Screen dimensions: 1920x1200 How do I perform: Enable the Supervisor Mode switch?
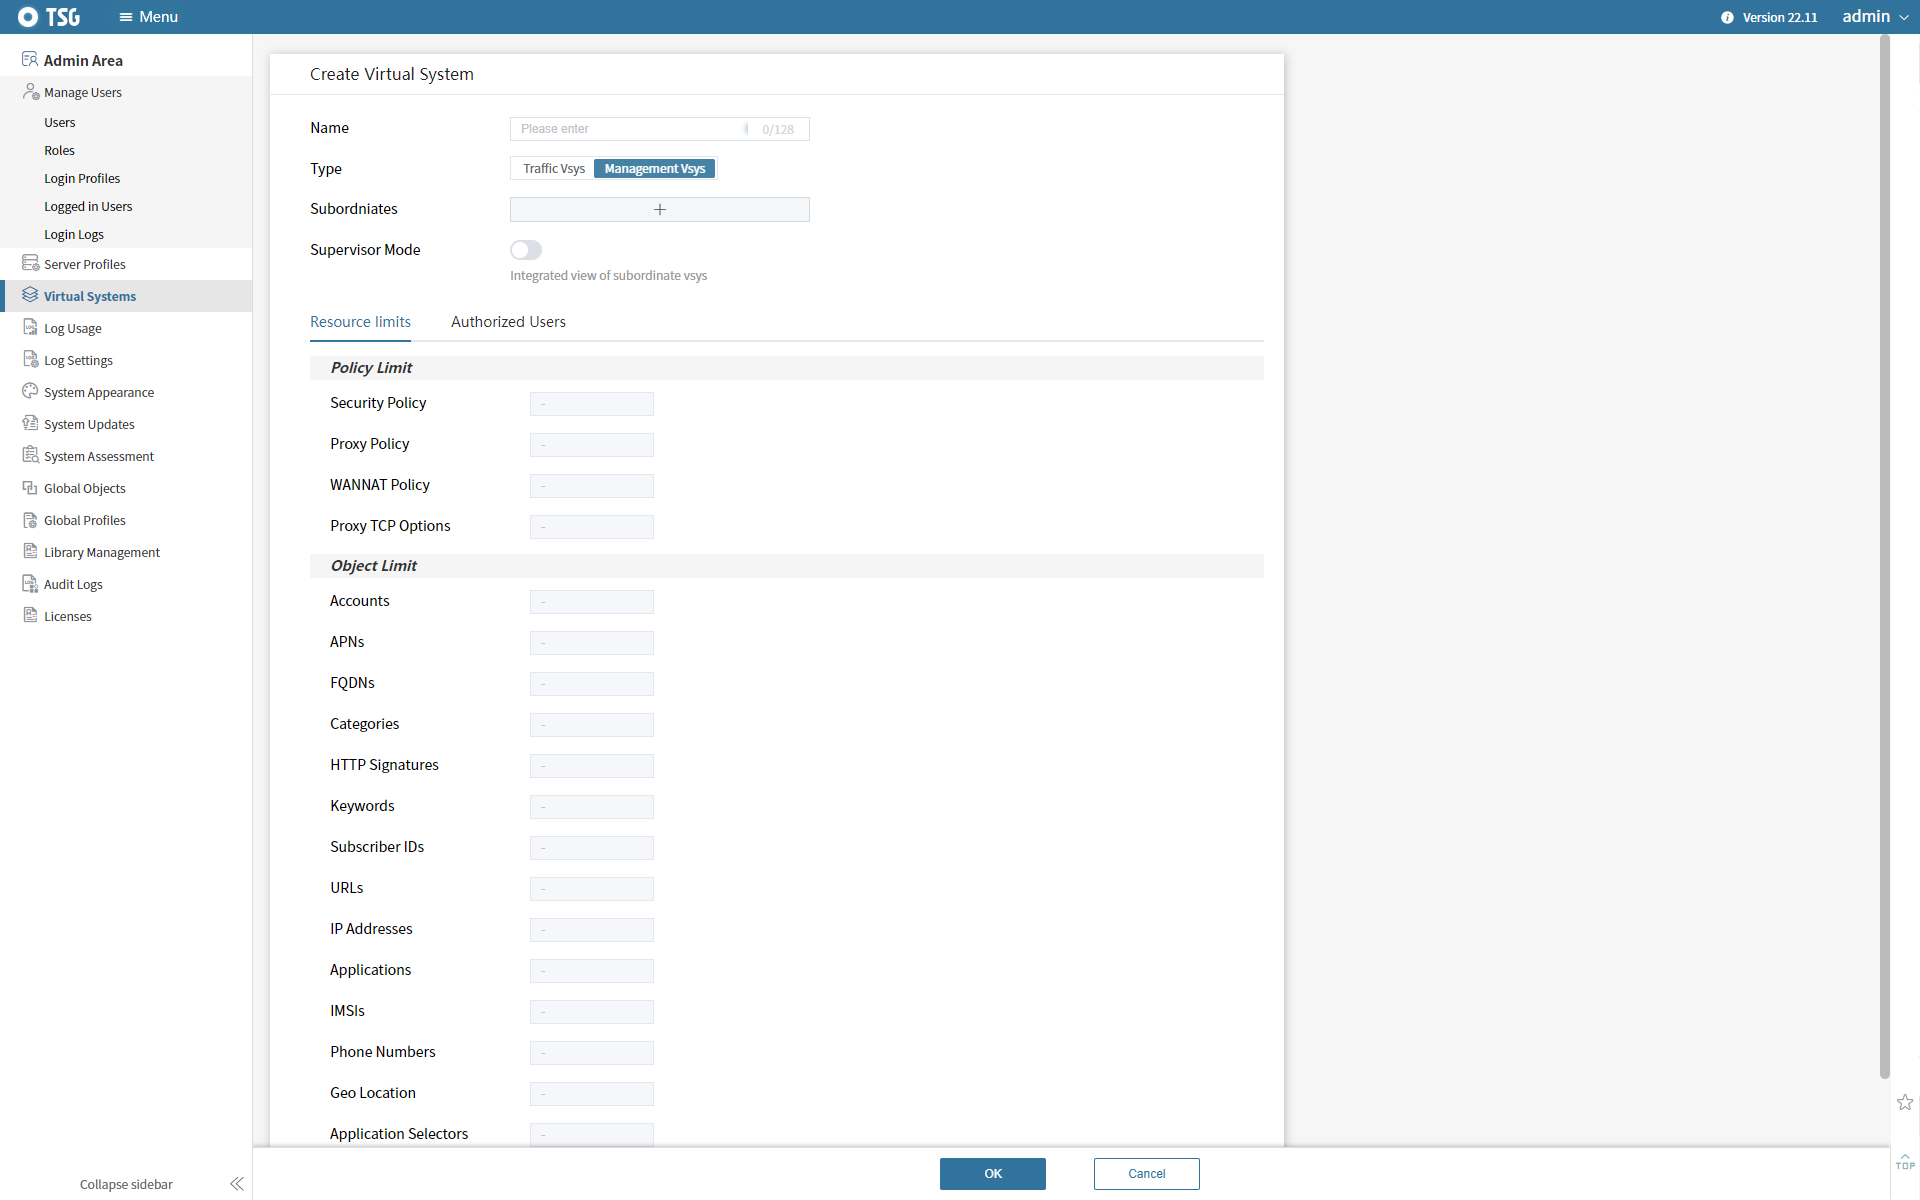[x=526, y=250]
